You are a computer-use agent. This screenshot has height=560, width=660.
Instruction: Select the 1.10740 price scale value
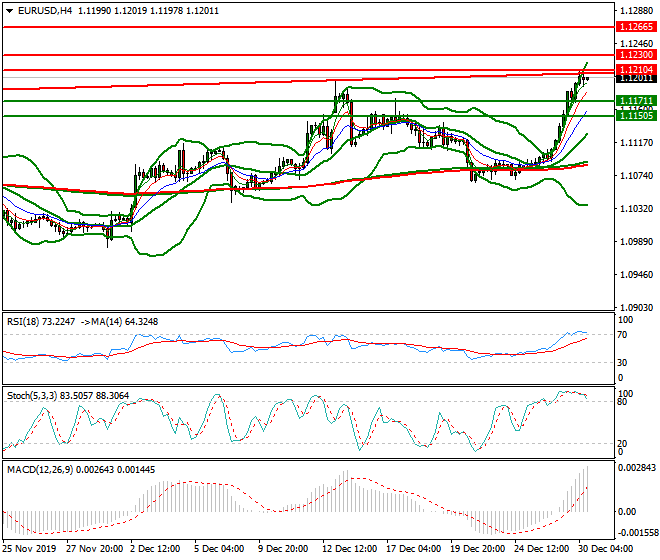pos(636,176)
